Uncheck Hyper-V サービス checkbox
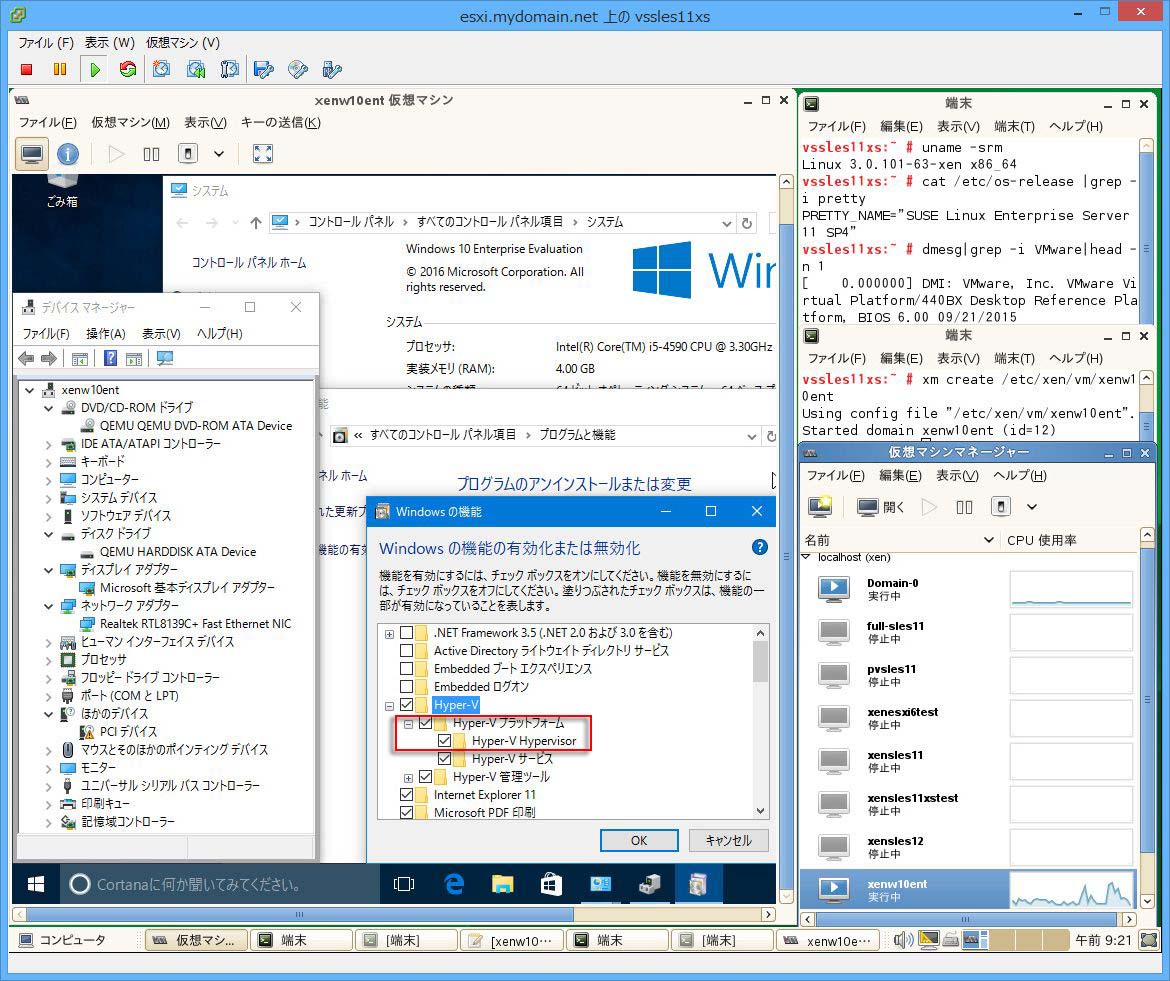Screen dimensions: 1170x981 click(445, 759)
